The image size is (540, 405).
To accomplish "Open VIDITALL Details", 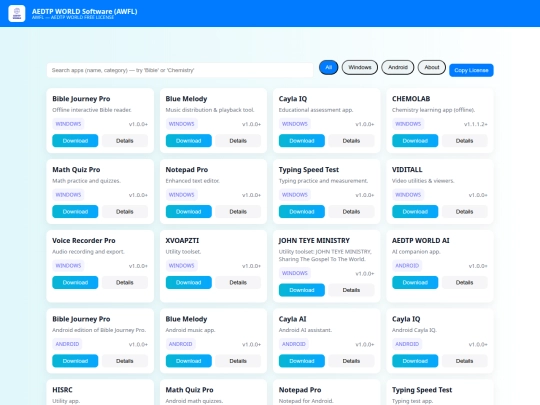I will pyautogui.click(x=465, y=211).
